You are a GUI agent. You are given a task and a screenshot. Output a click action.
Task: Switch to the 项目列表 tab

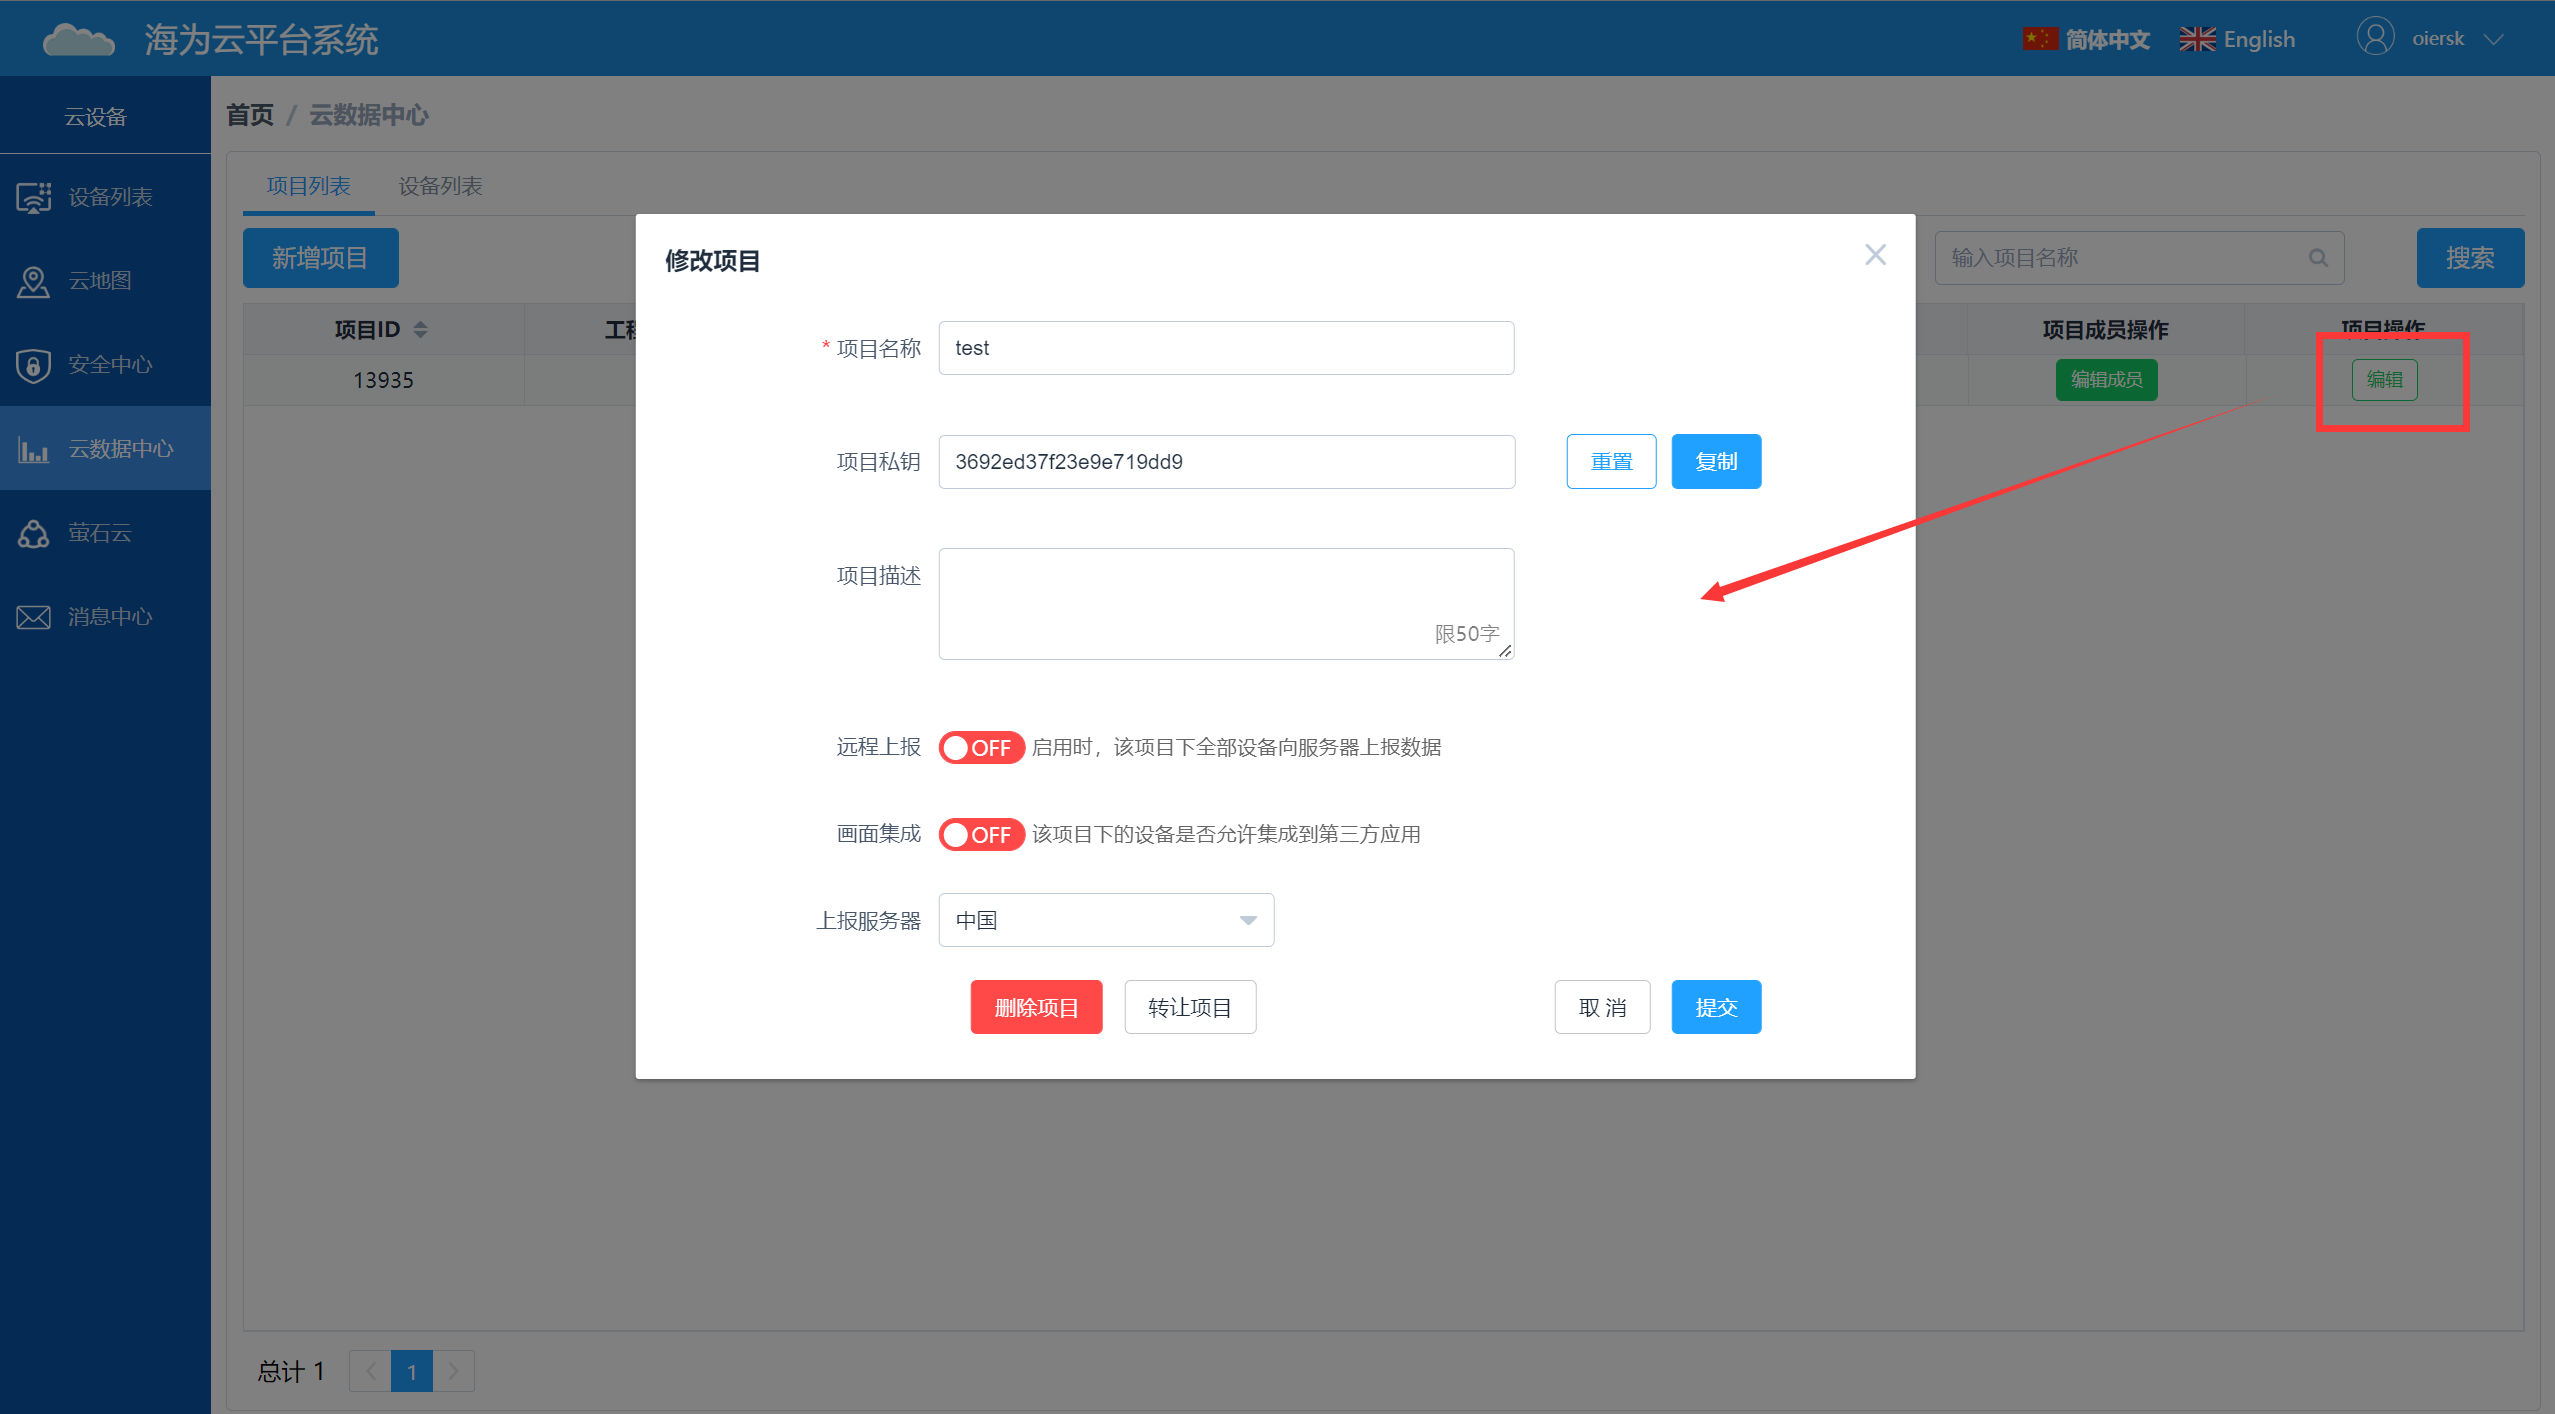pyautogui.click(x=309, y=186)
